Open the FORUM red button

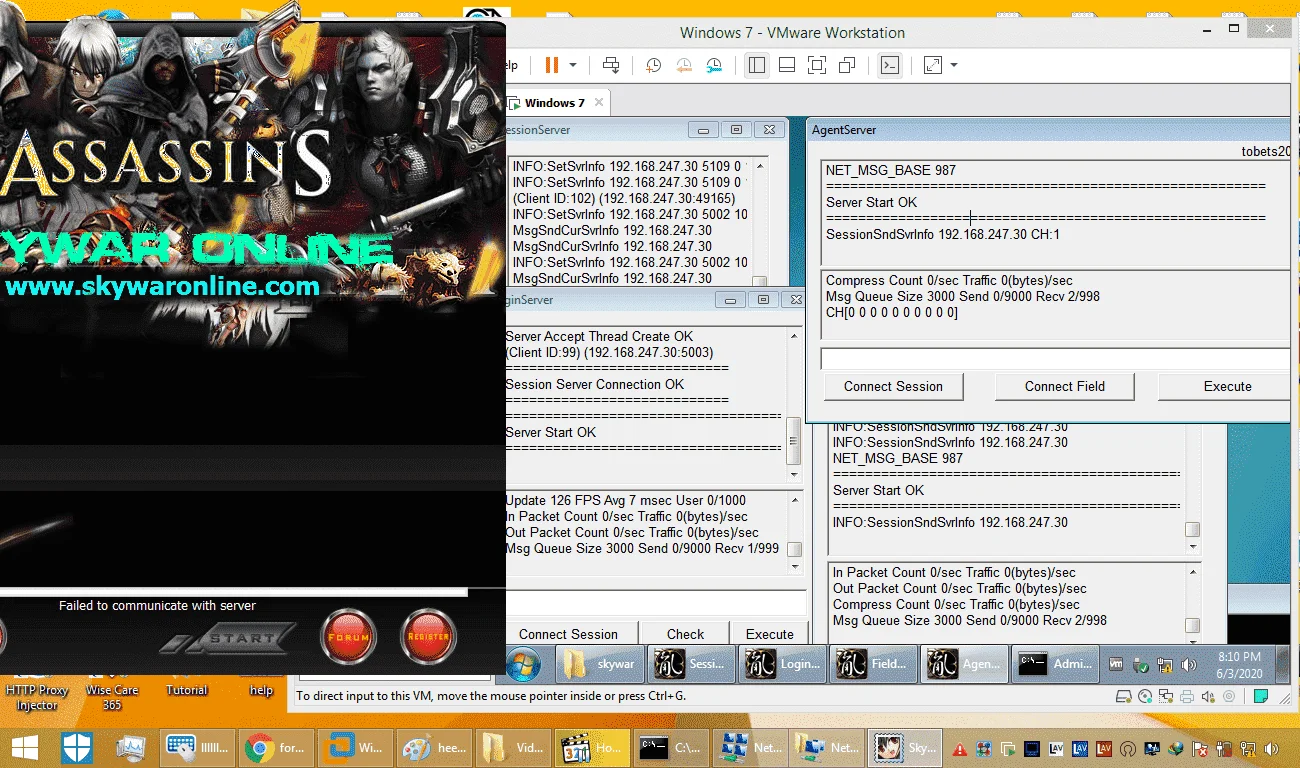tap(348, 637)
